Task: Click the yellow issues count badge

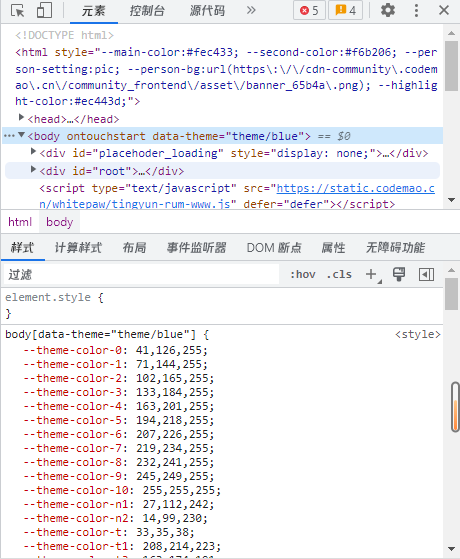Action: tap(345, 10)
